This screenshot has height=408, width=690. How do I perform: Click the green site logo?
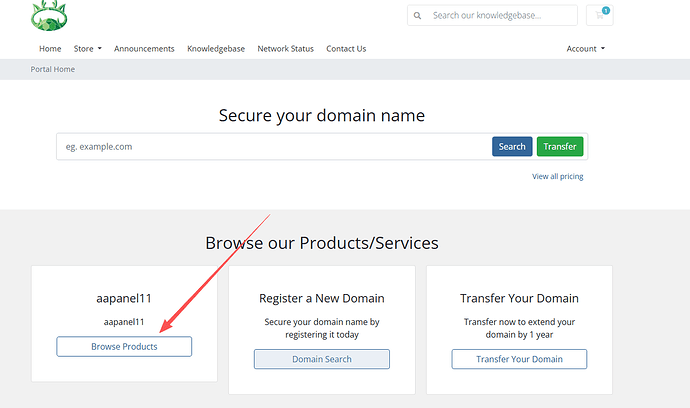(x=51, y=14)
